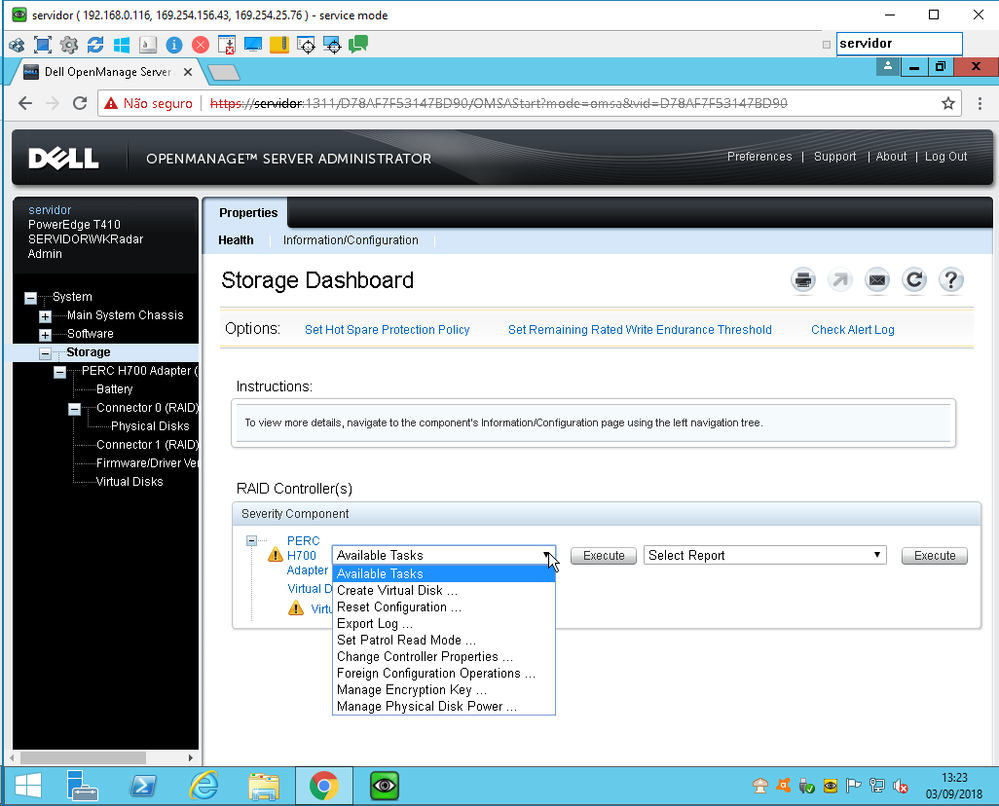The width and height of the screenshot is (999, 806).
Task: Click Log Out in header
Action: pos(945,157)
